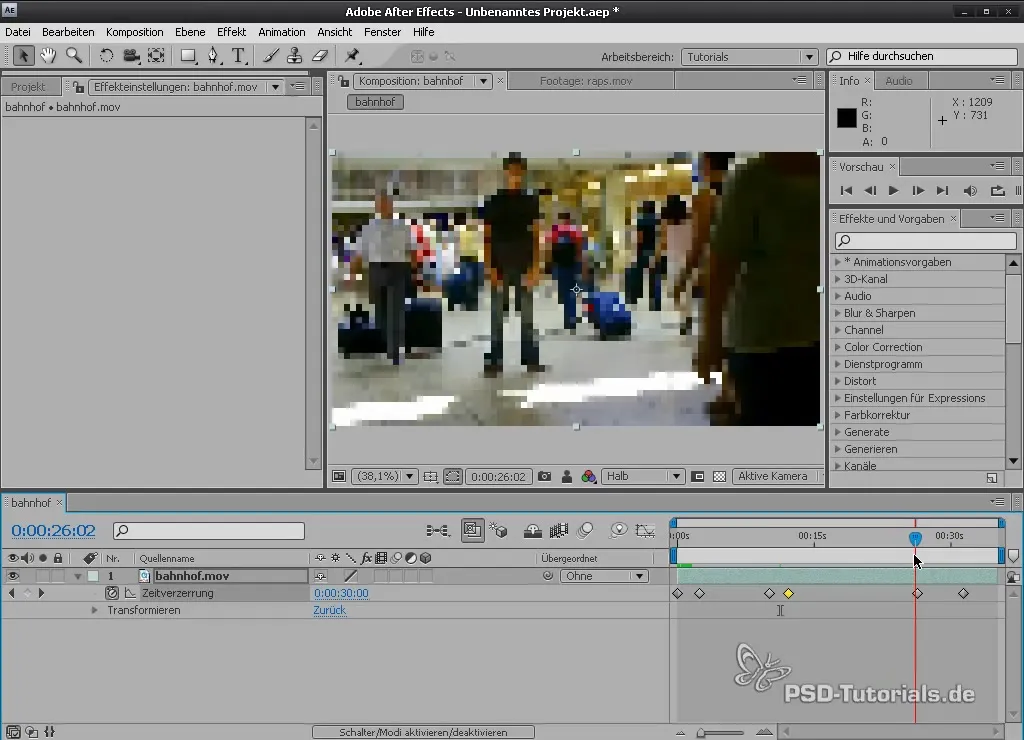Toggle audio mute in Vorschau panel
This screenshot has width=1024, height=740.
tap(970, 191)
